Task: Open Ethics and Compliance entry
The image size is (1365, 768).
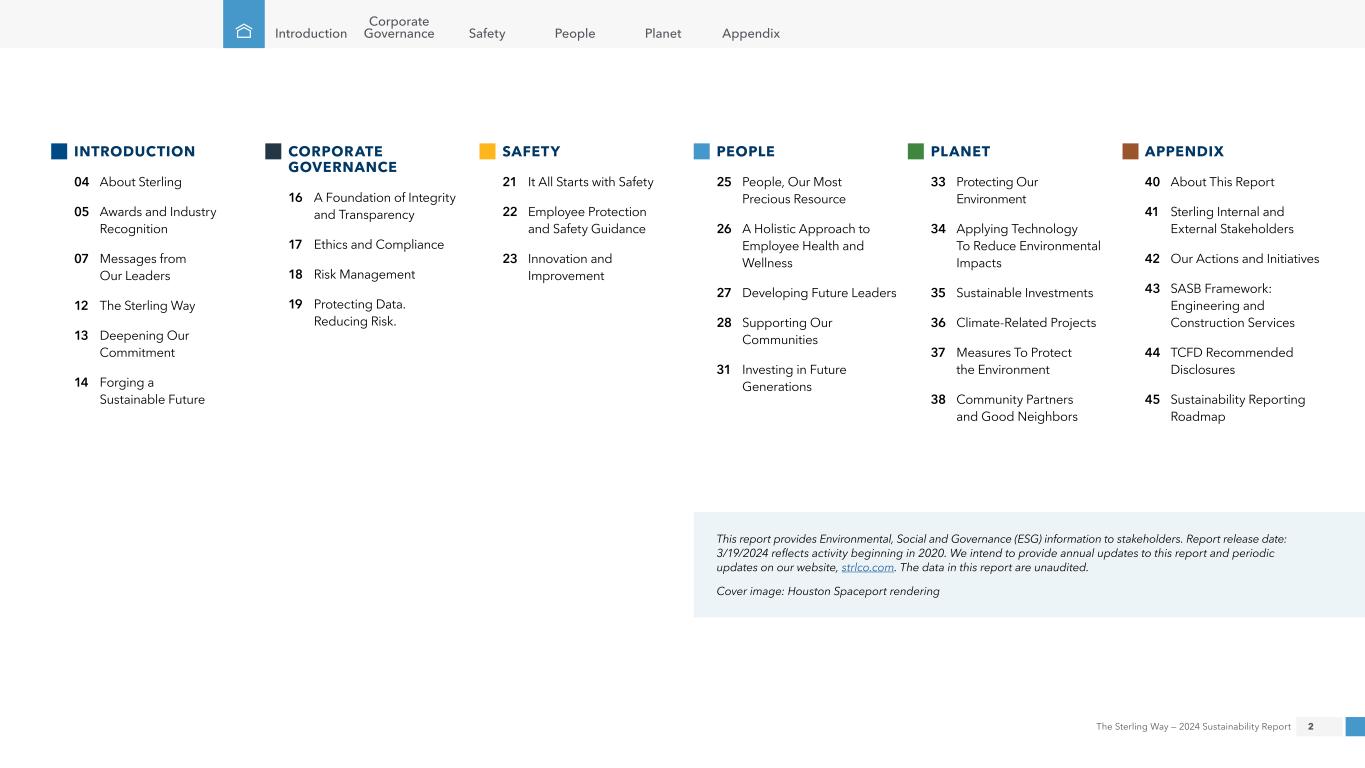Action: click(378, 244)
